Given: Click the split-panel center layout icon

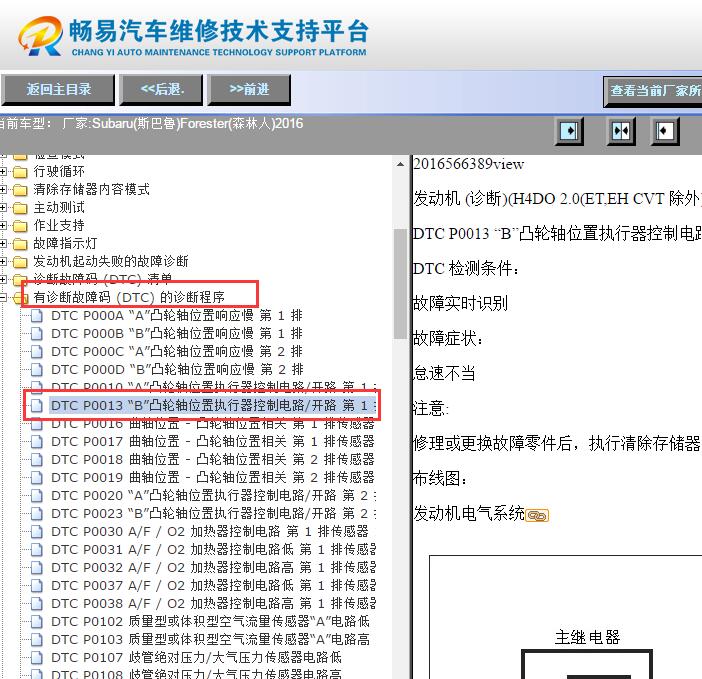Looking at the screenshot, I should tap(621, 131).
